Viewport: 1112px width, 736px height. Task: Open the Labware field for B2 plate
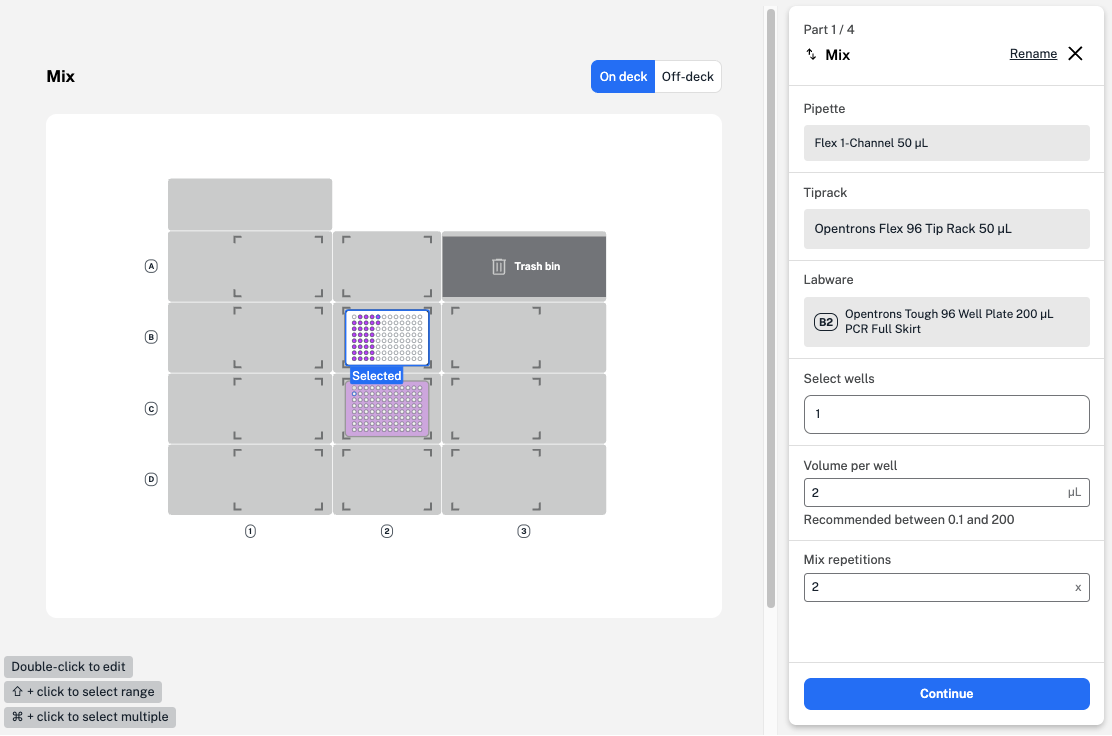(x=946, y=322)
